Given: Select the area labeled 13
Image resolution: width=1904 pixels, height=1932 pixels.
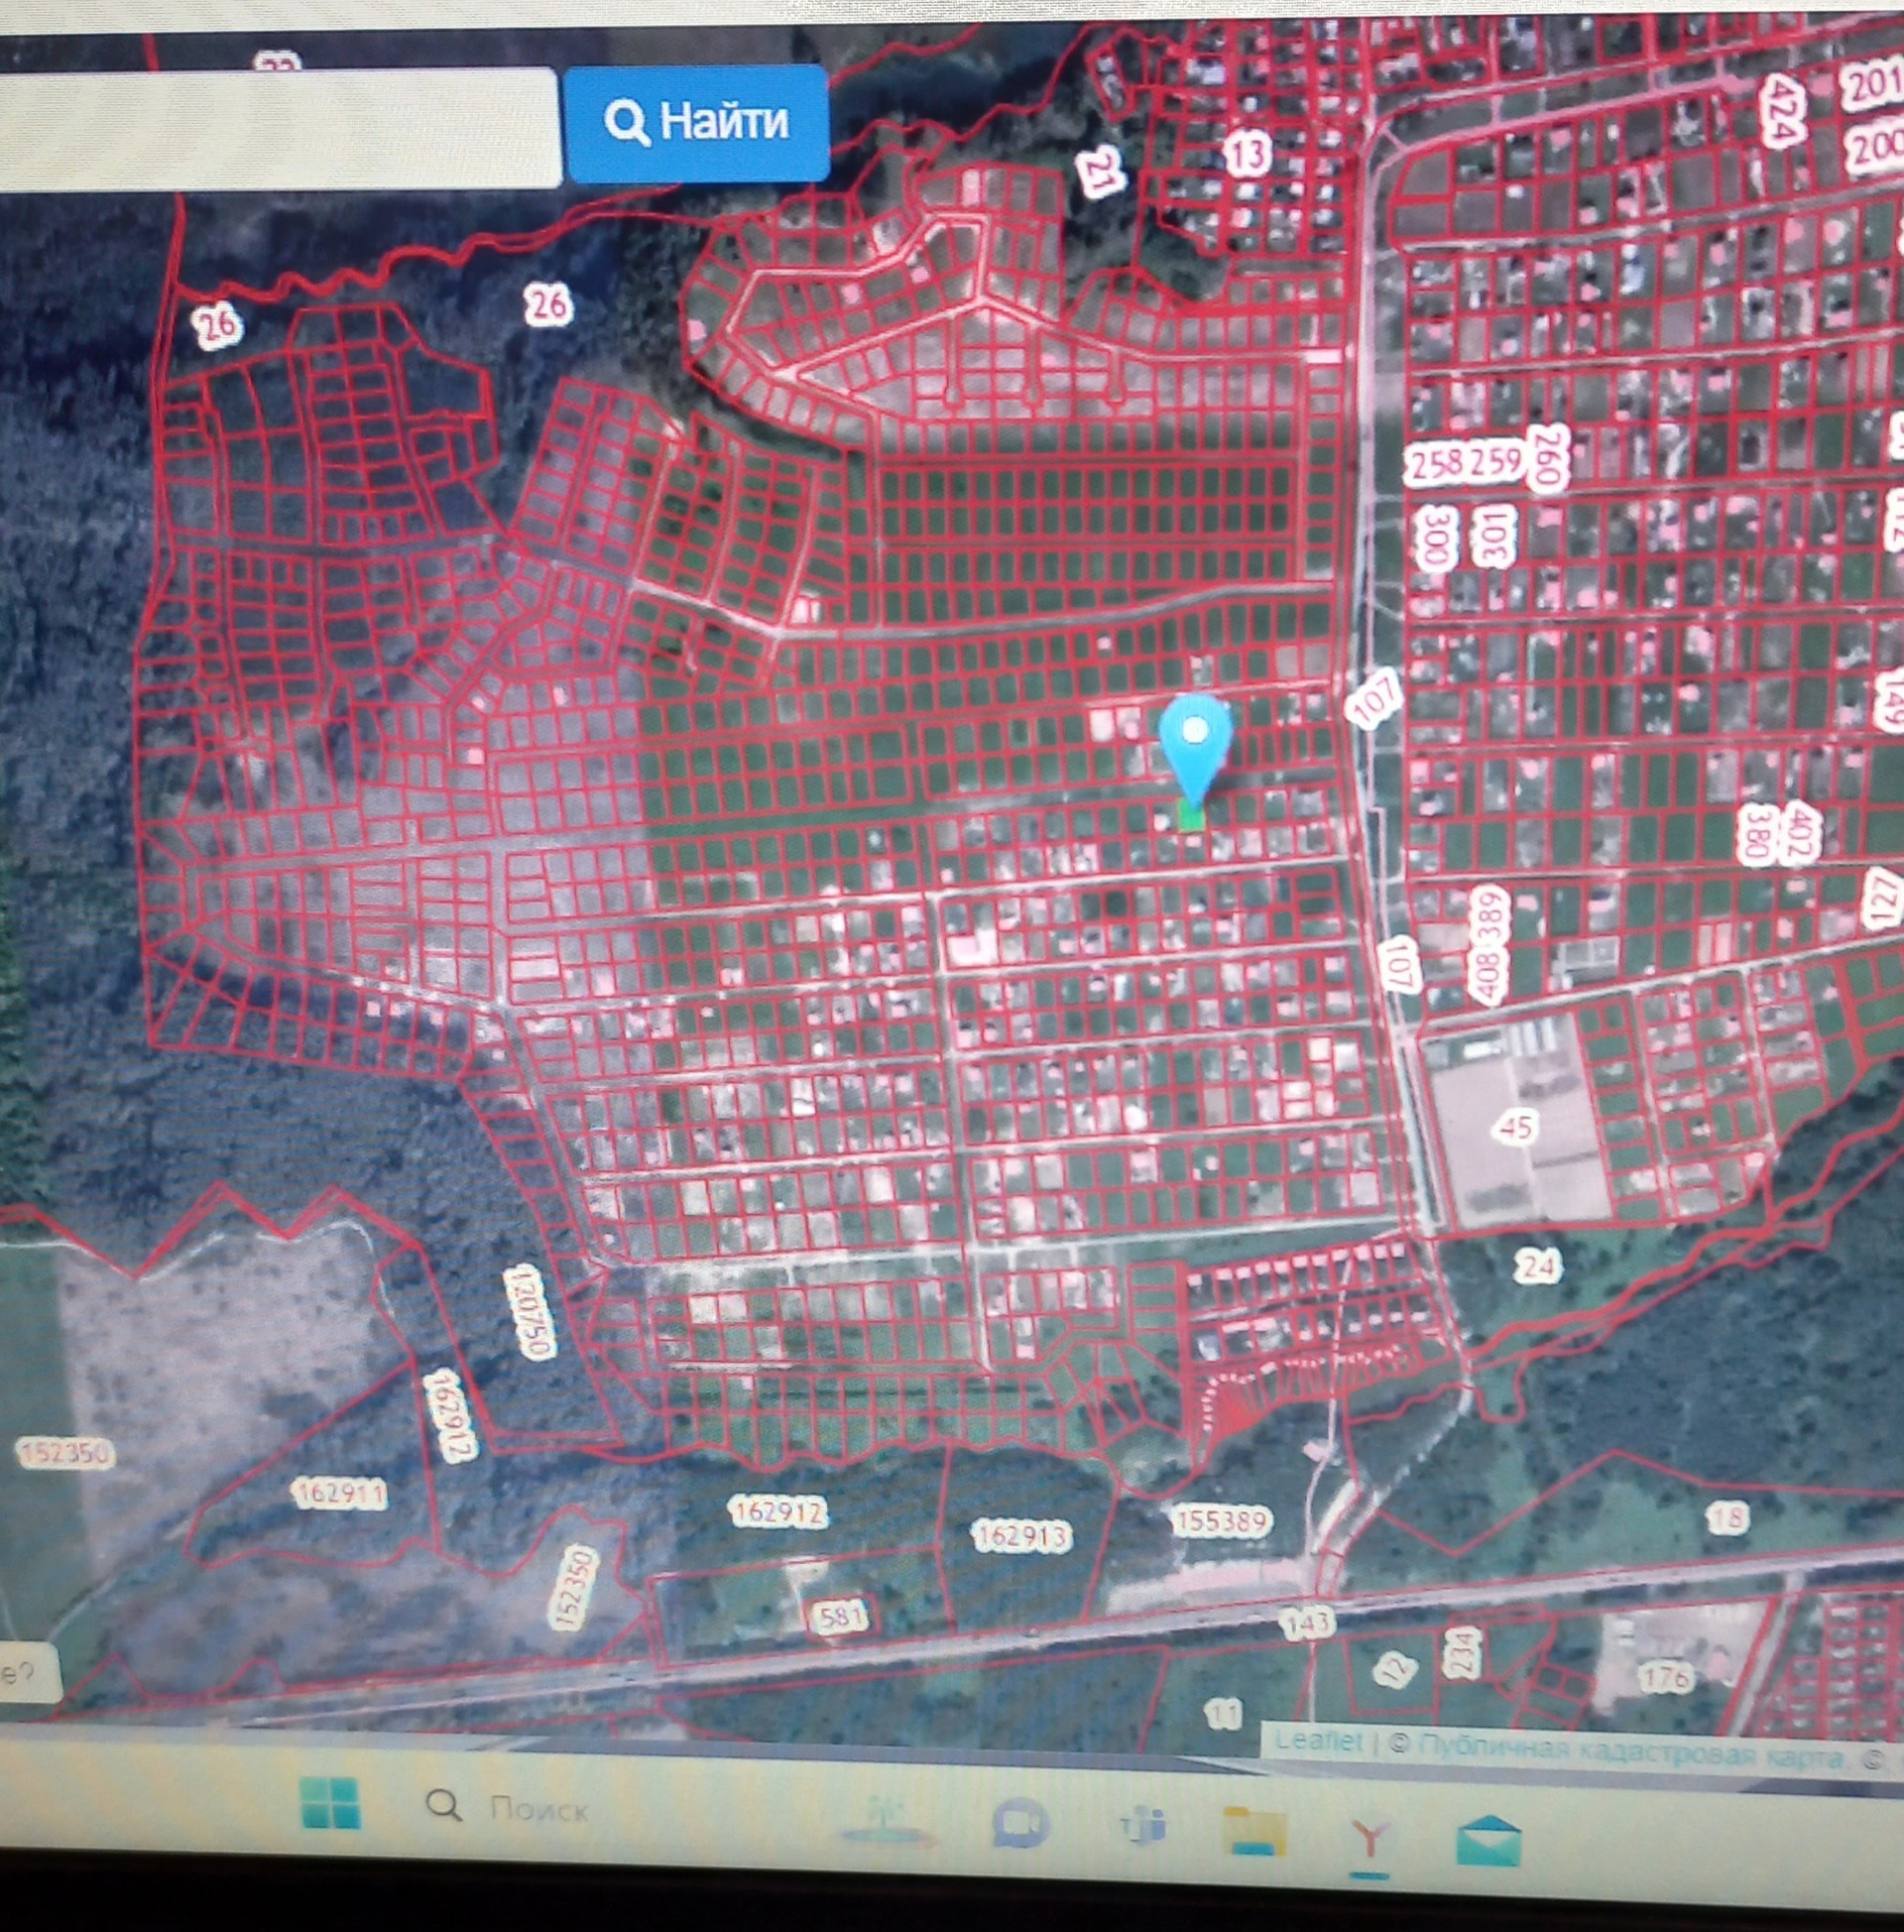Looking at the screenshot, I should (x=1247, y=155).
